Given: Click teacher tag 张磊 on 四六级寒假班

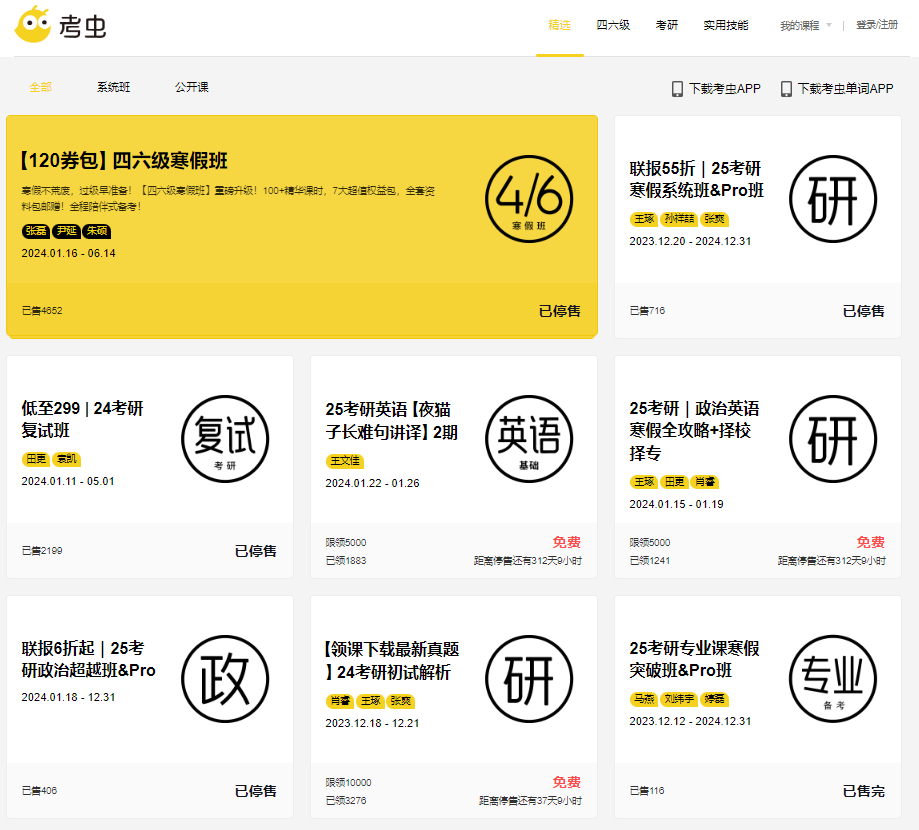Looking at the screenshot, I should (36, 231).
